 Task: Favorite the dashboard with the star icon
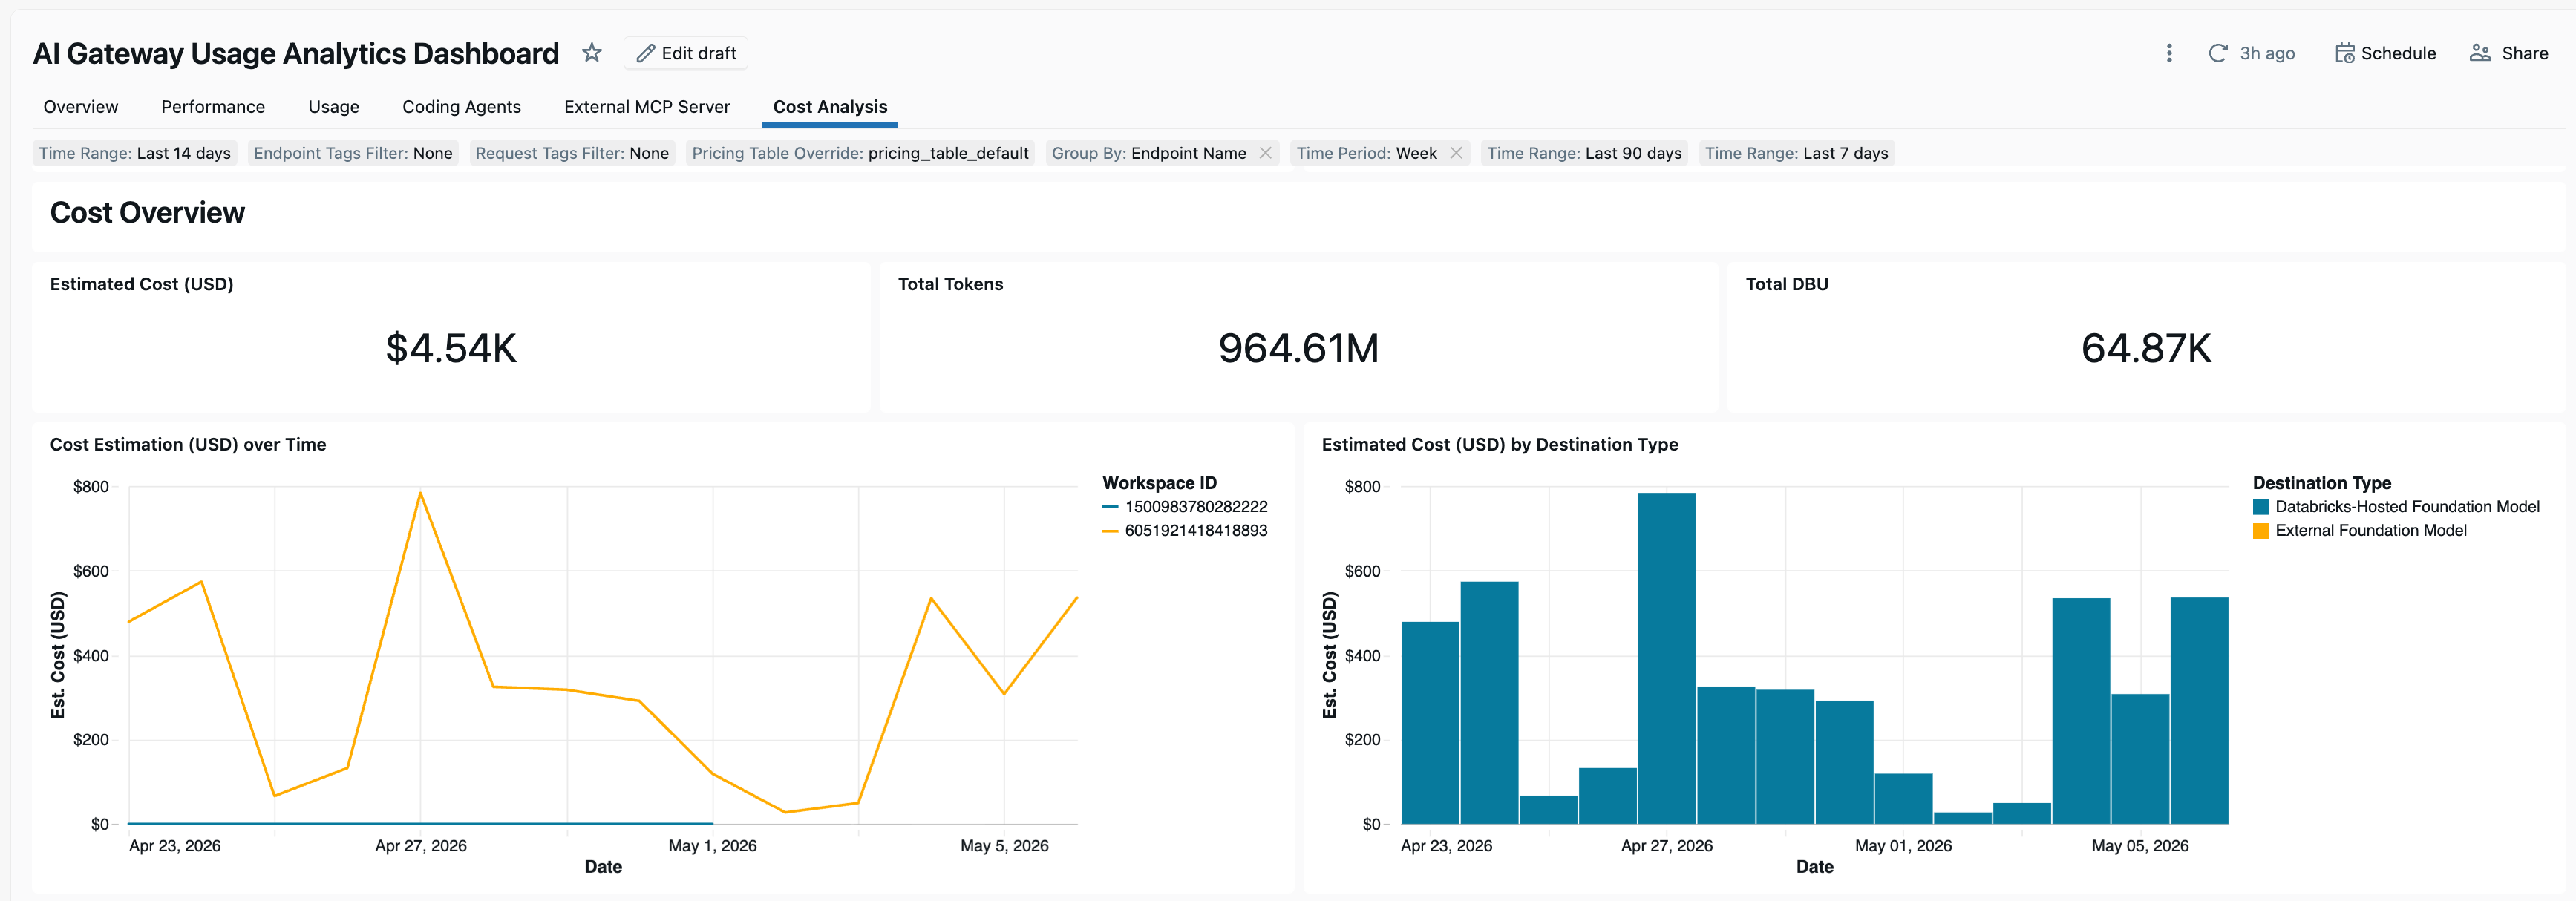[x=592, y=53]
